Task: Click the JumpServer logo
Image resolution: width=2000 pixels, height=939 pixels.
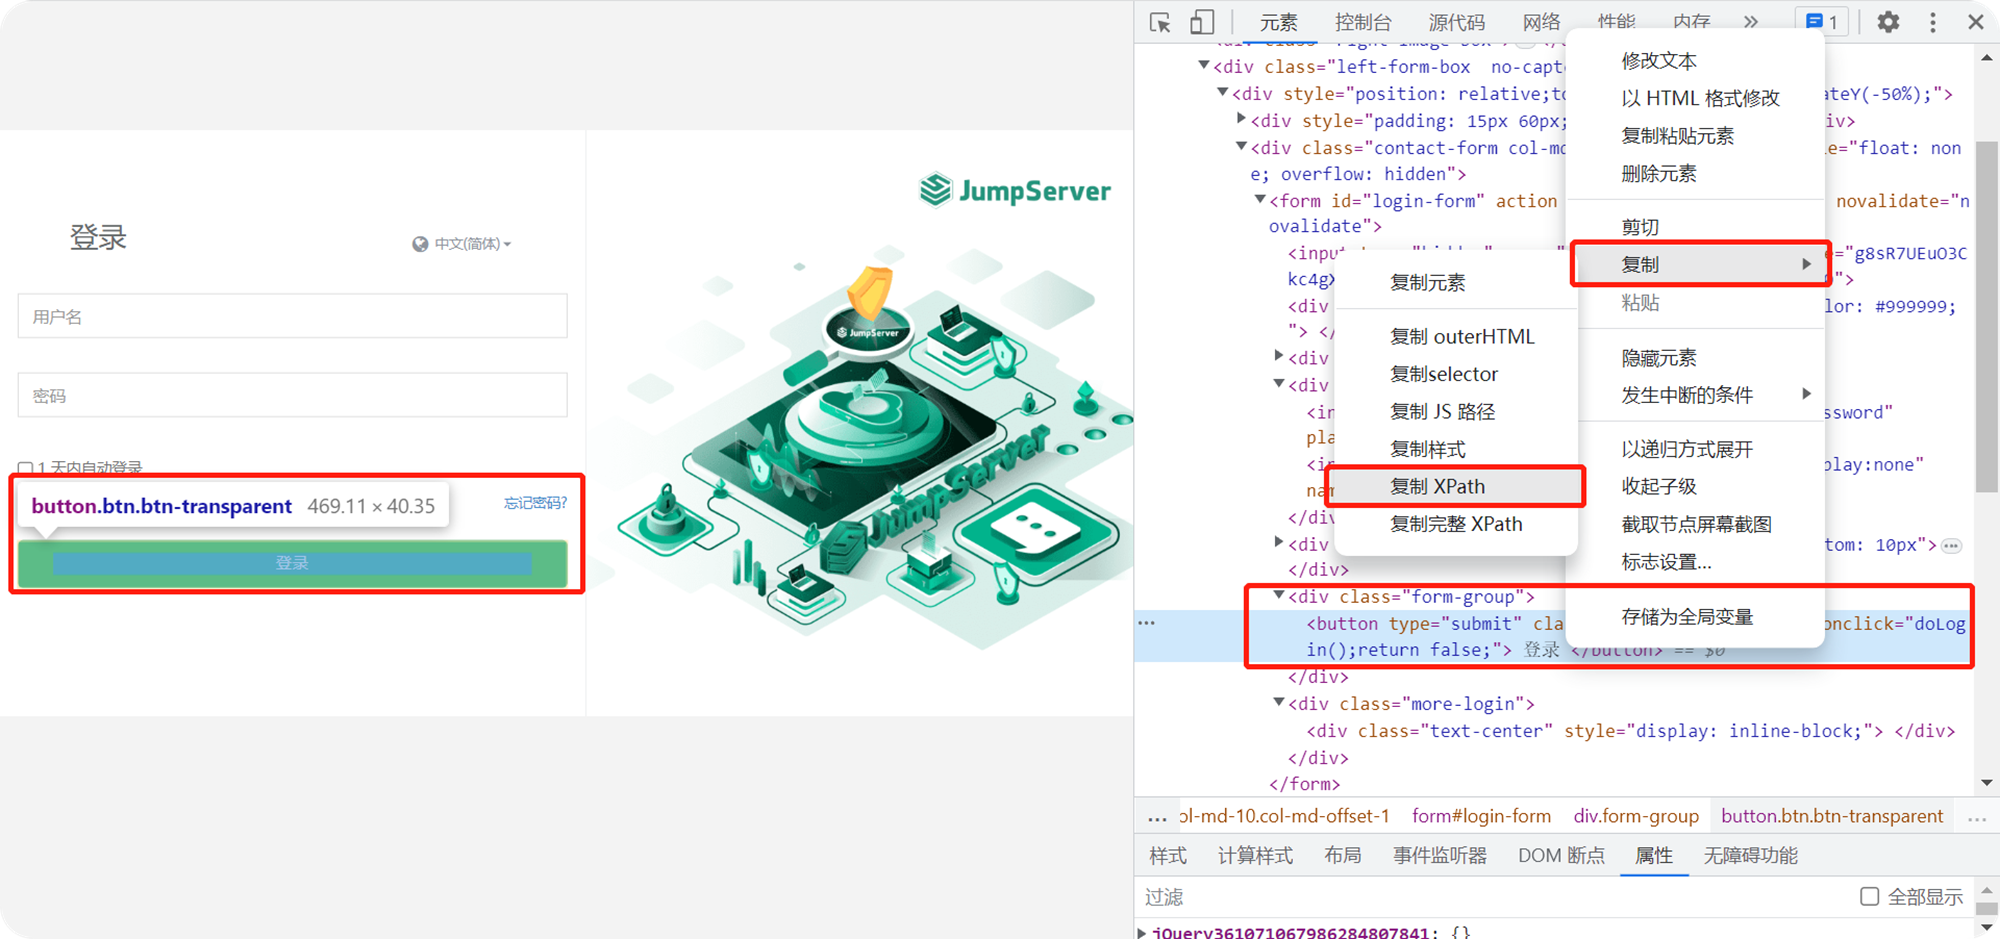Action: point(1014,190)
